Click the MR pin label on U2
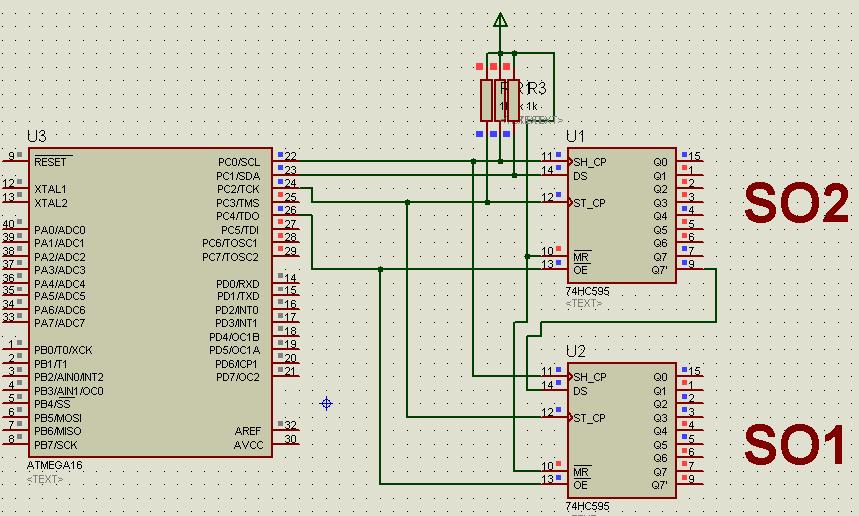 coord(581,472)
